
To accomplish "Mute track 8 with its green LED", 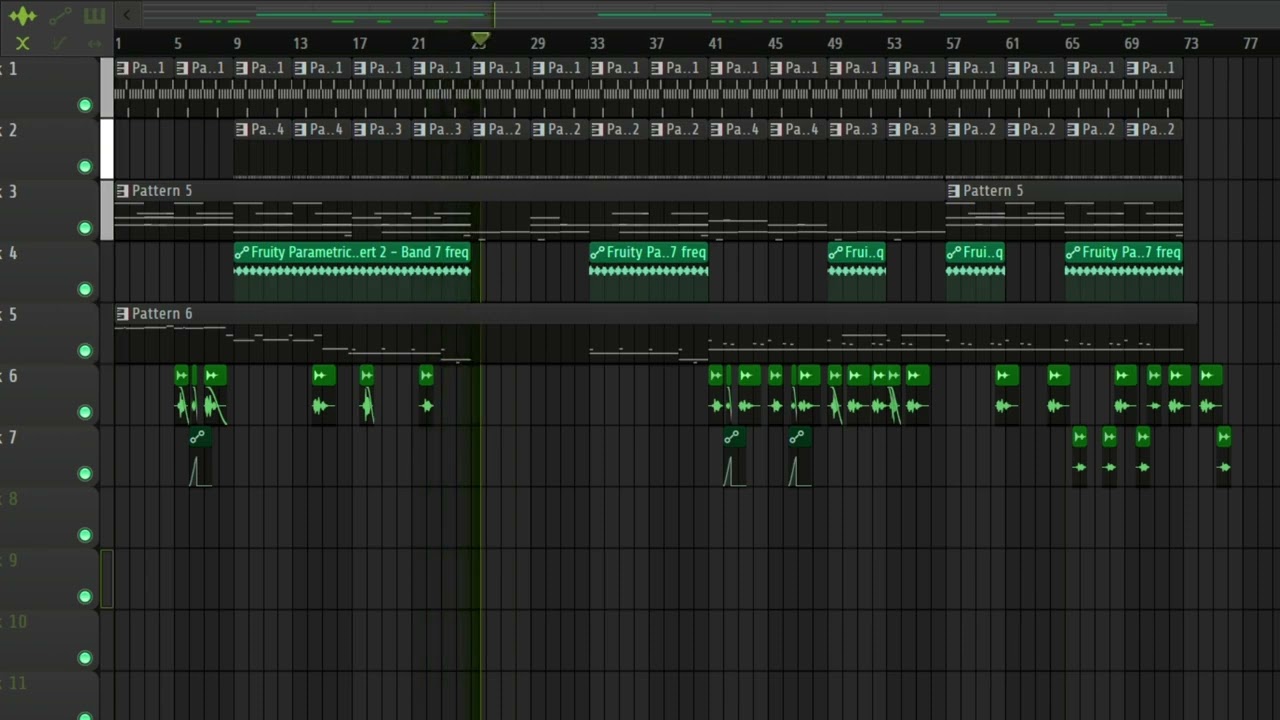I will pos(85,535).
